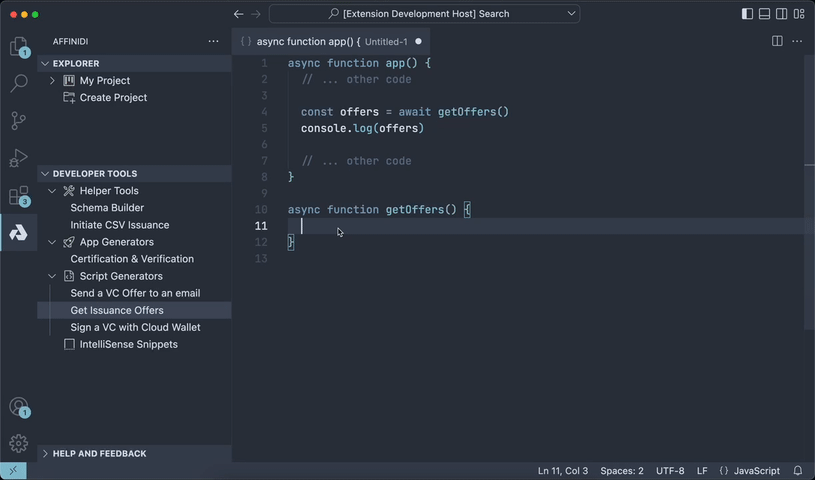Open the Manage gear icon
The image size is (815, 480).
19,444
